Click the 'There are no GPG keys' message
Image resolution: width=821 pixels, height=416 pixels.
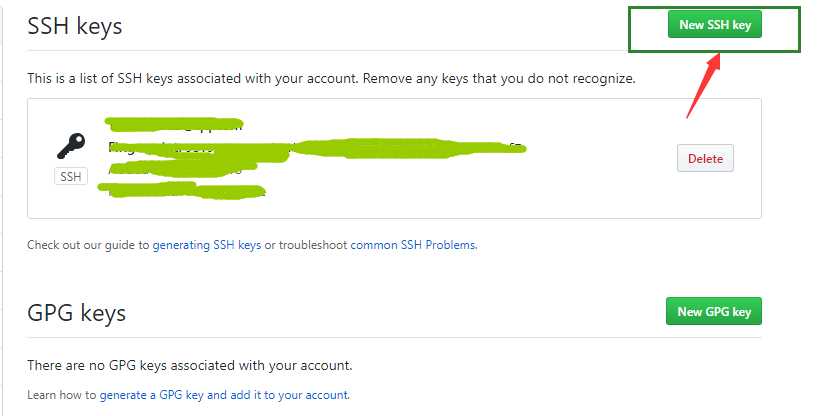click(x=190, y=365)
